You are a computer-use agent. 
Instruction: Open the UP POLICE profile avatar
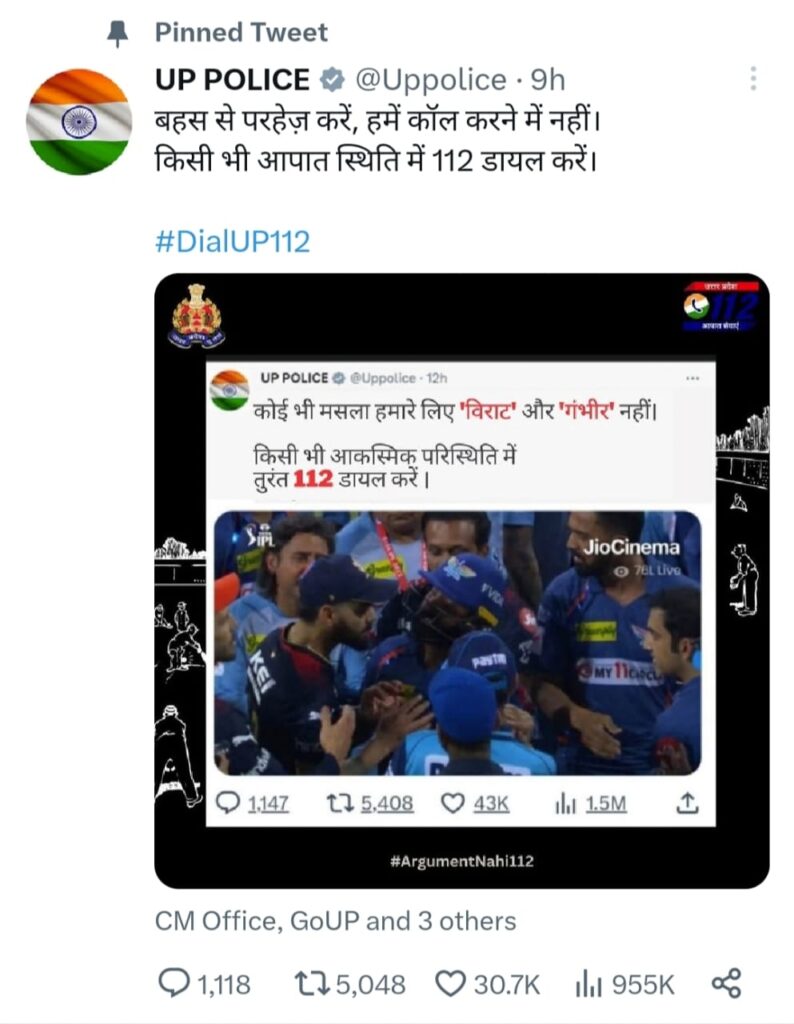(x=79, y=121)
